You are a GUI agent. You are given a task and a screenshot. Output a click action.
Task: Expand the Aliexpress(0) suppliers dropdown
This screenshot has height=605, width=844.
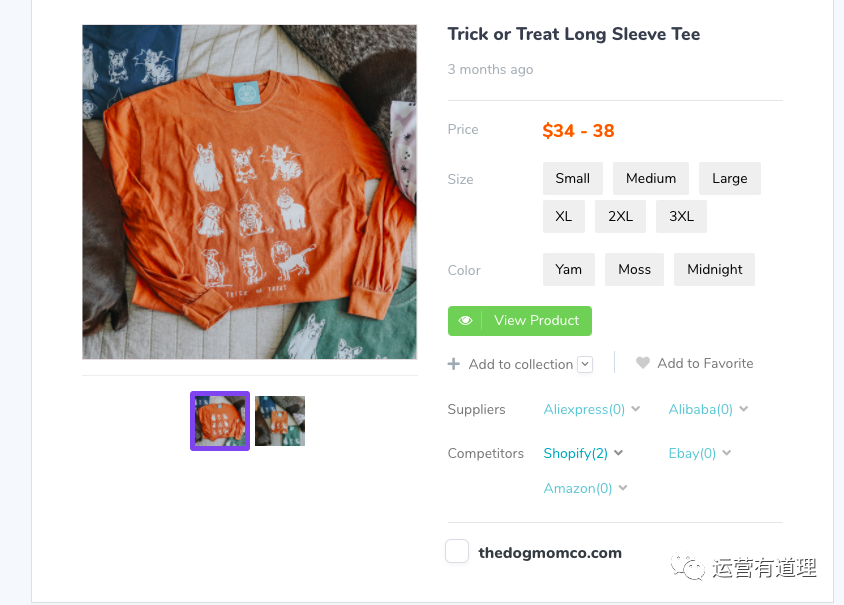pos(636,409)
